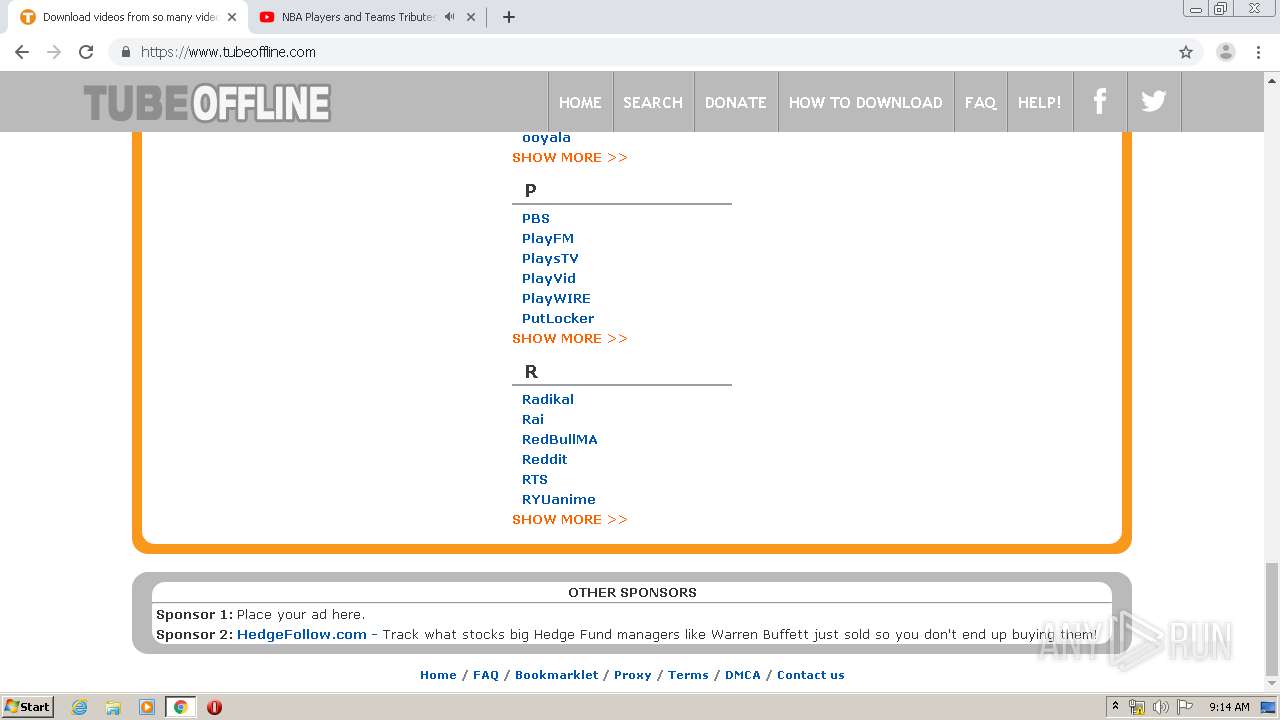Image resolution: width=1280 pixels, height=720 pixels.
Task: Open the footer Proxy link
Action: click(633, 675)
